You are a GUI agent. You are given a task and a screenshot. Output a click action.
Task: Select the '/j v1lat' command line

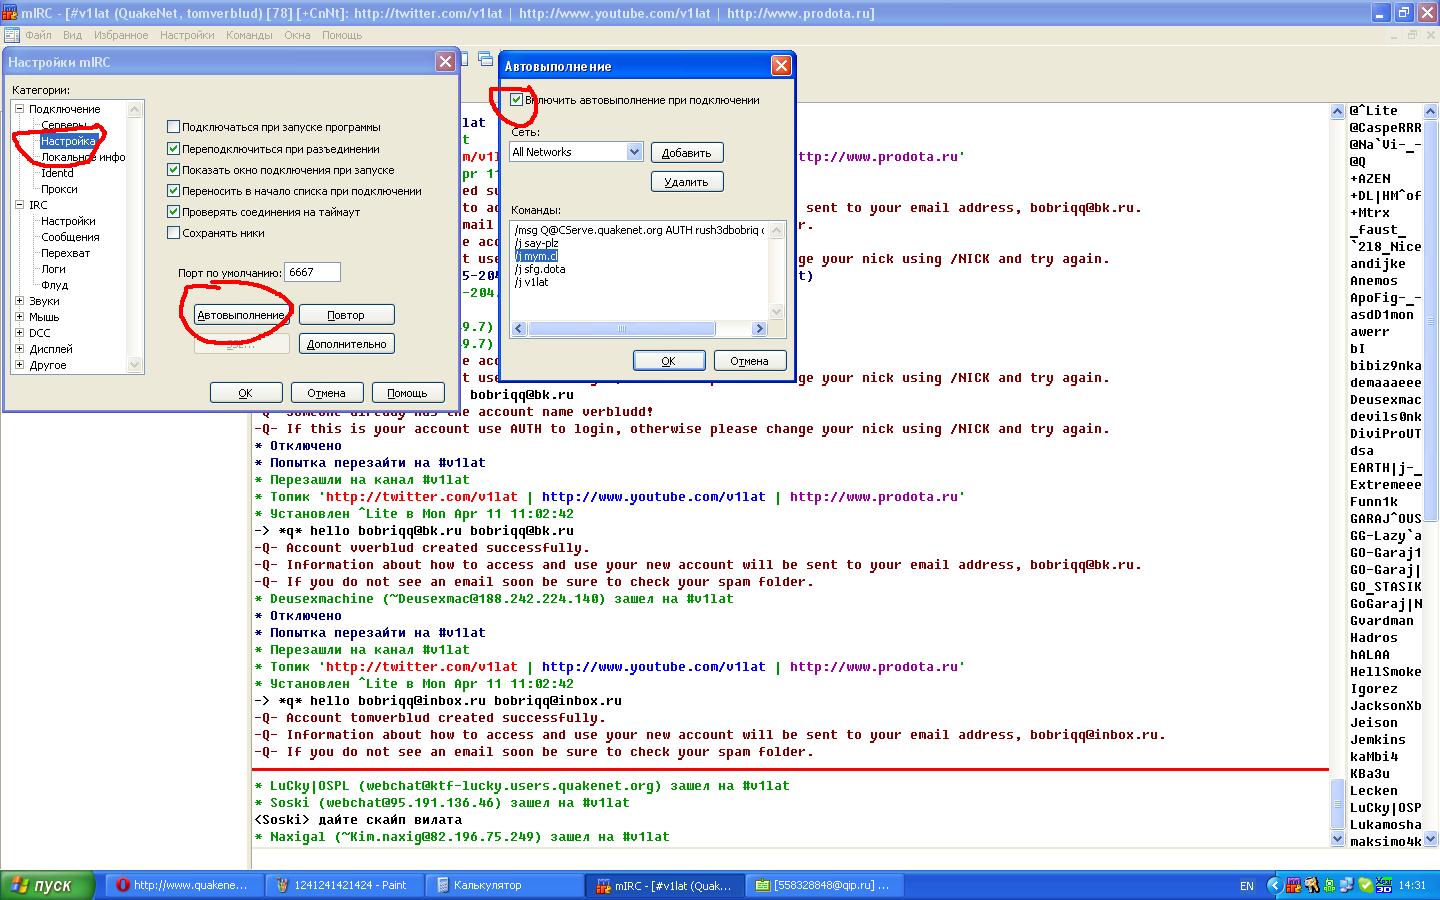(531, 282)
